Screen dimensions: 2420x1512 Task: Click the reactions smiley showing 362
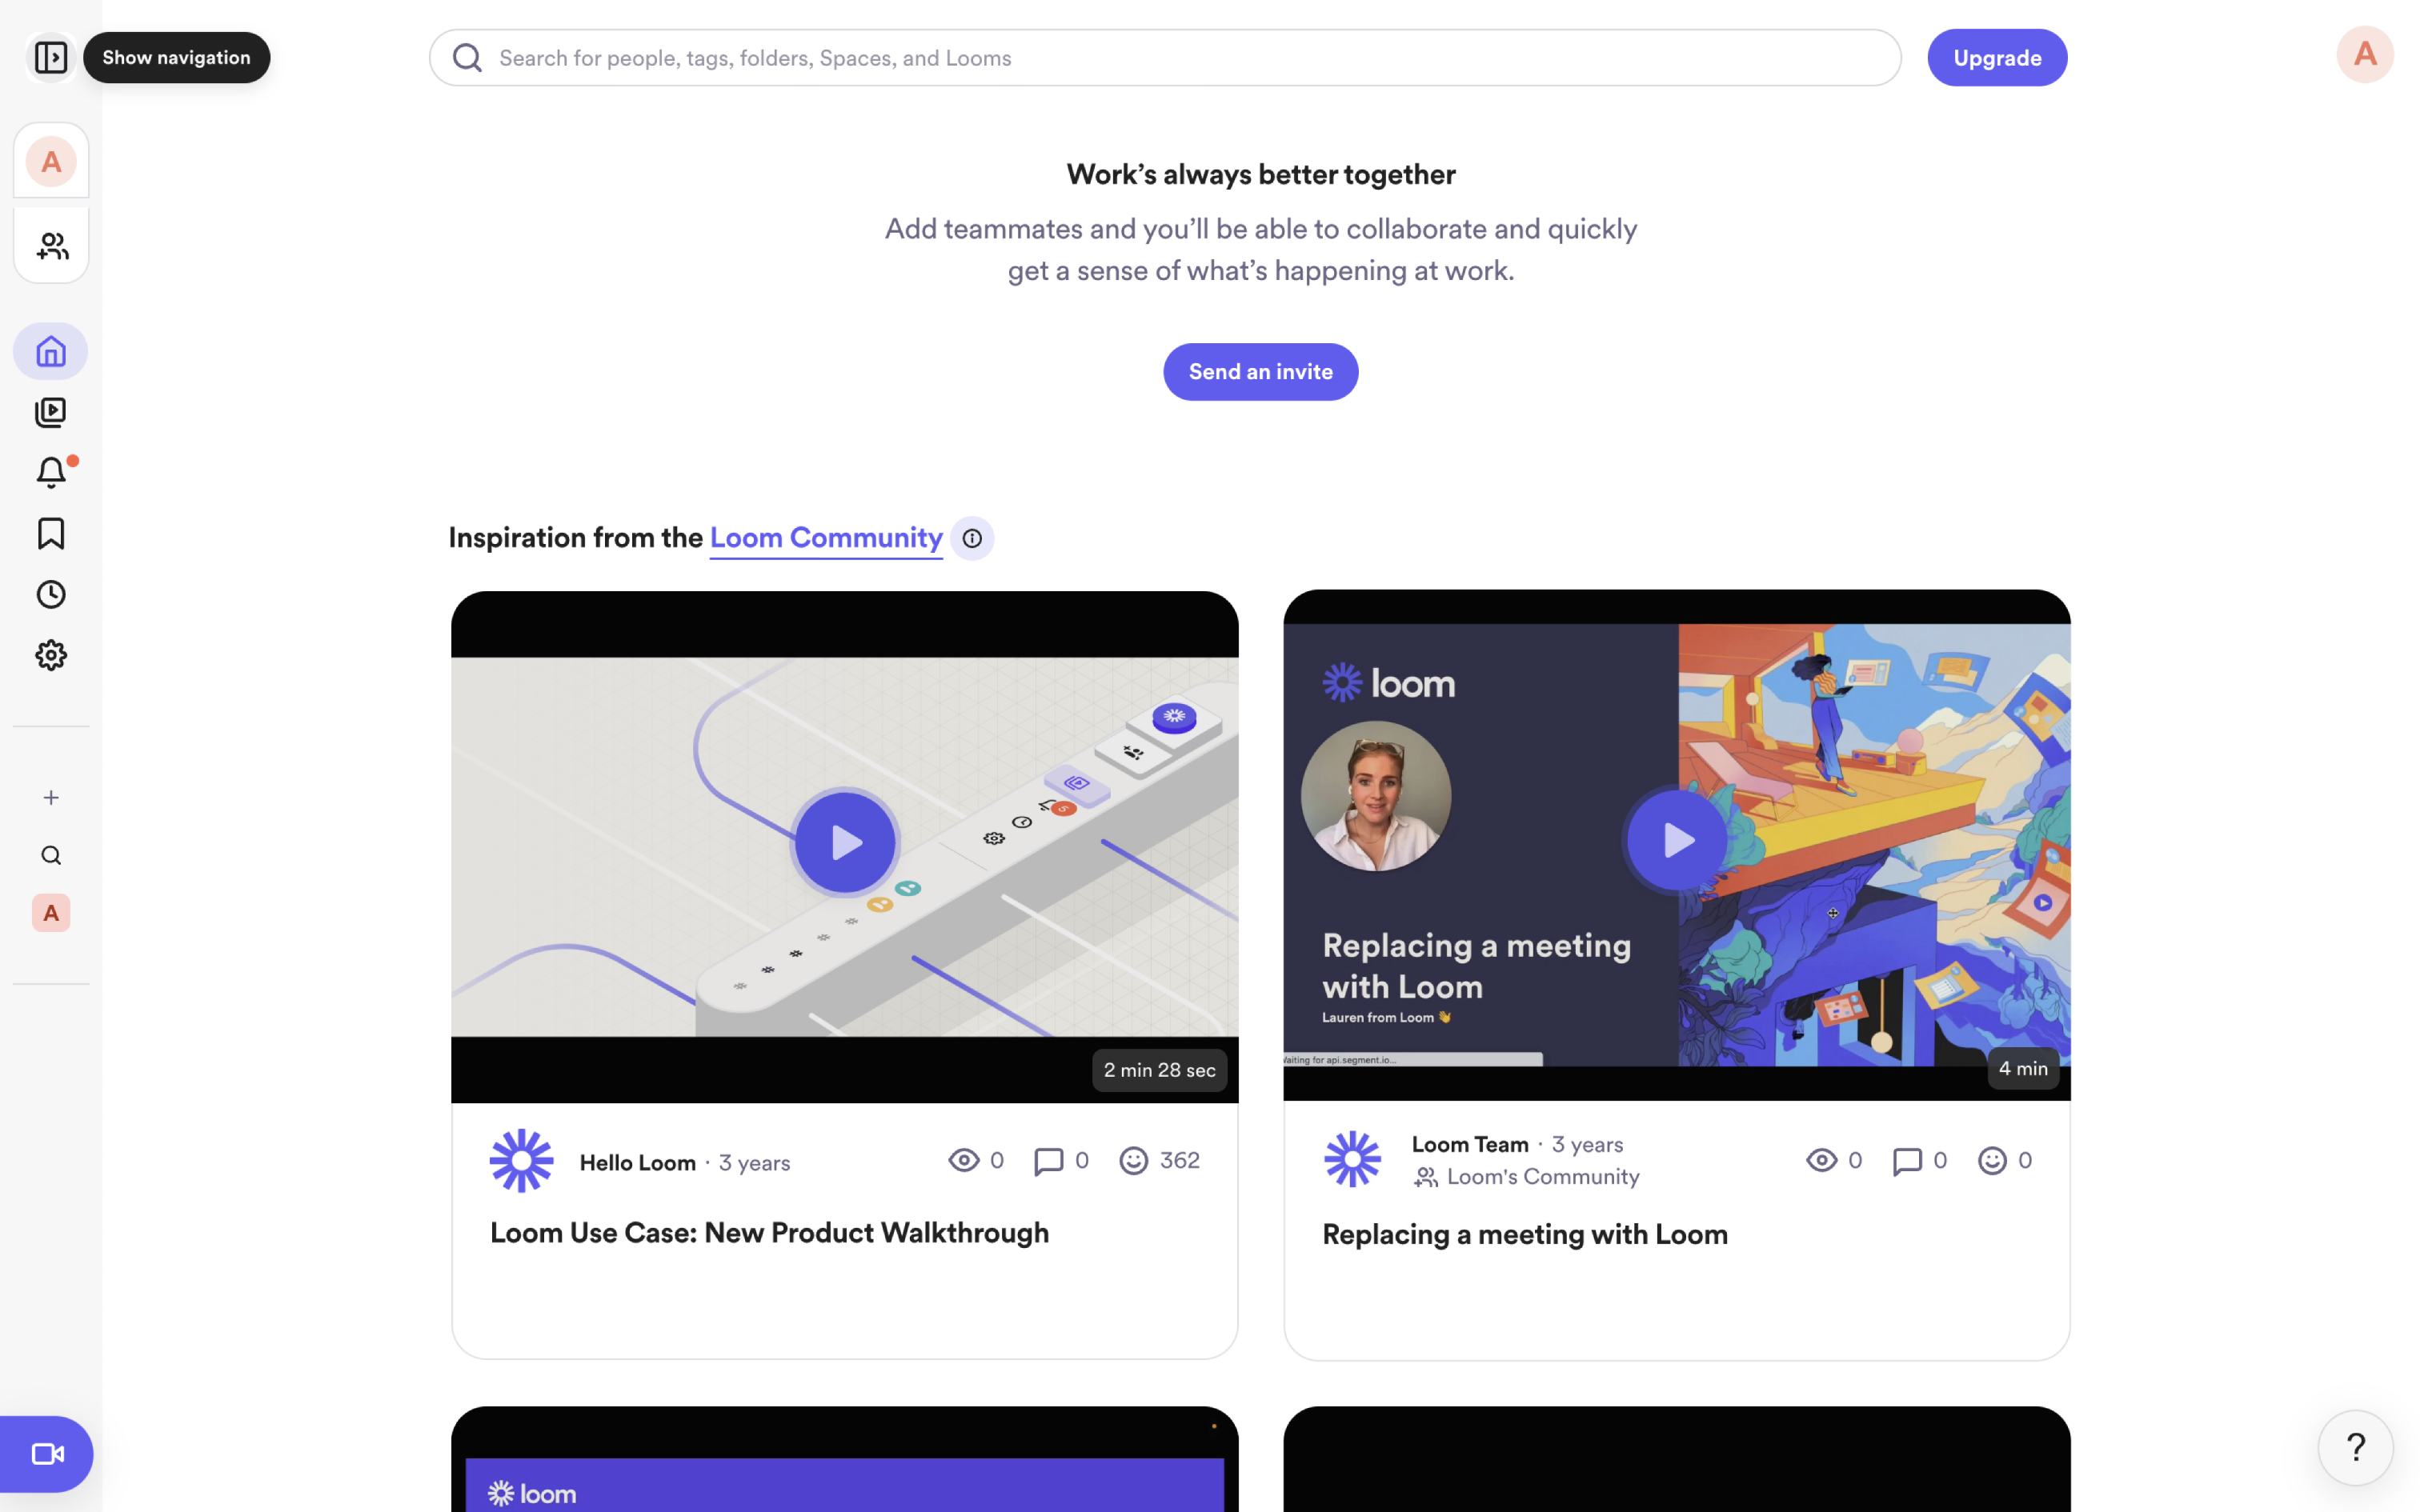[x=1133, y=1160]
